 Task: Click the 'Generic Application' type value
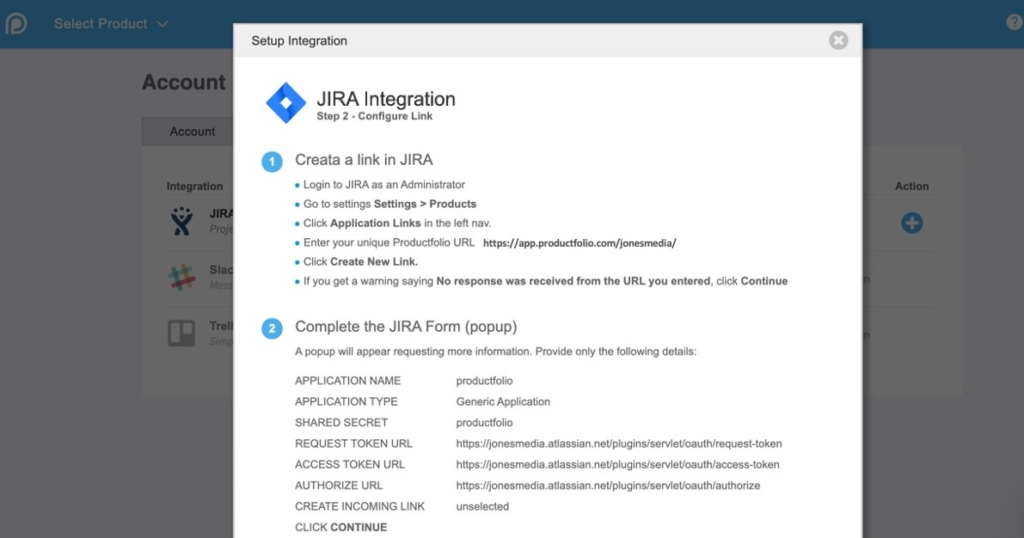click(x=503, y=402)
